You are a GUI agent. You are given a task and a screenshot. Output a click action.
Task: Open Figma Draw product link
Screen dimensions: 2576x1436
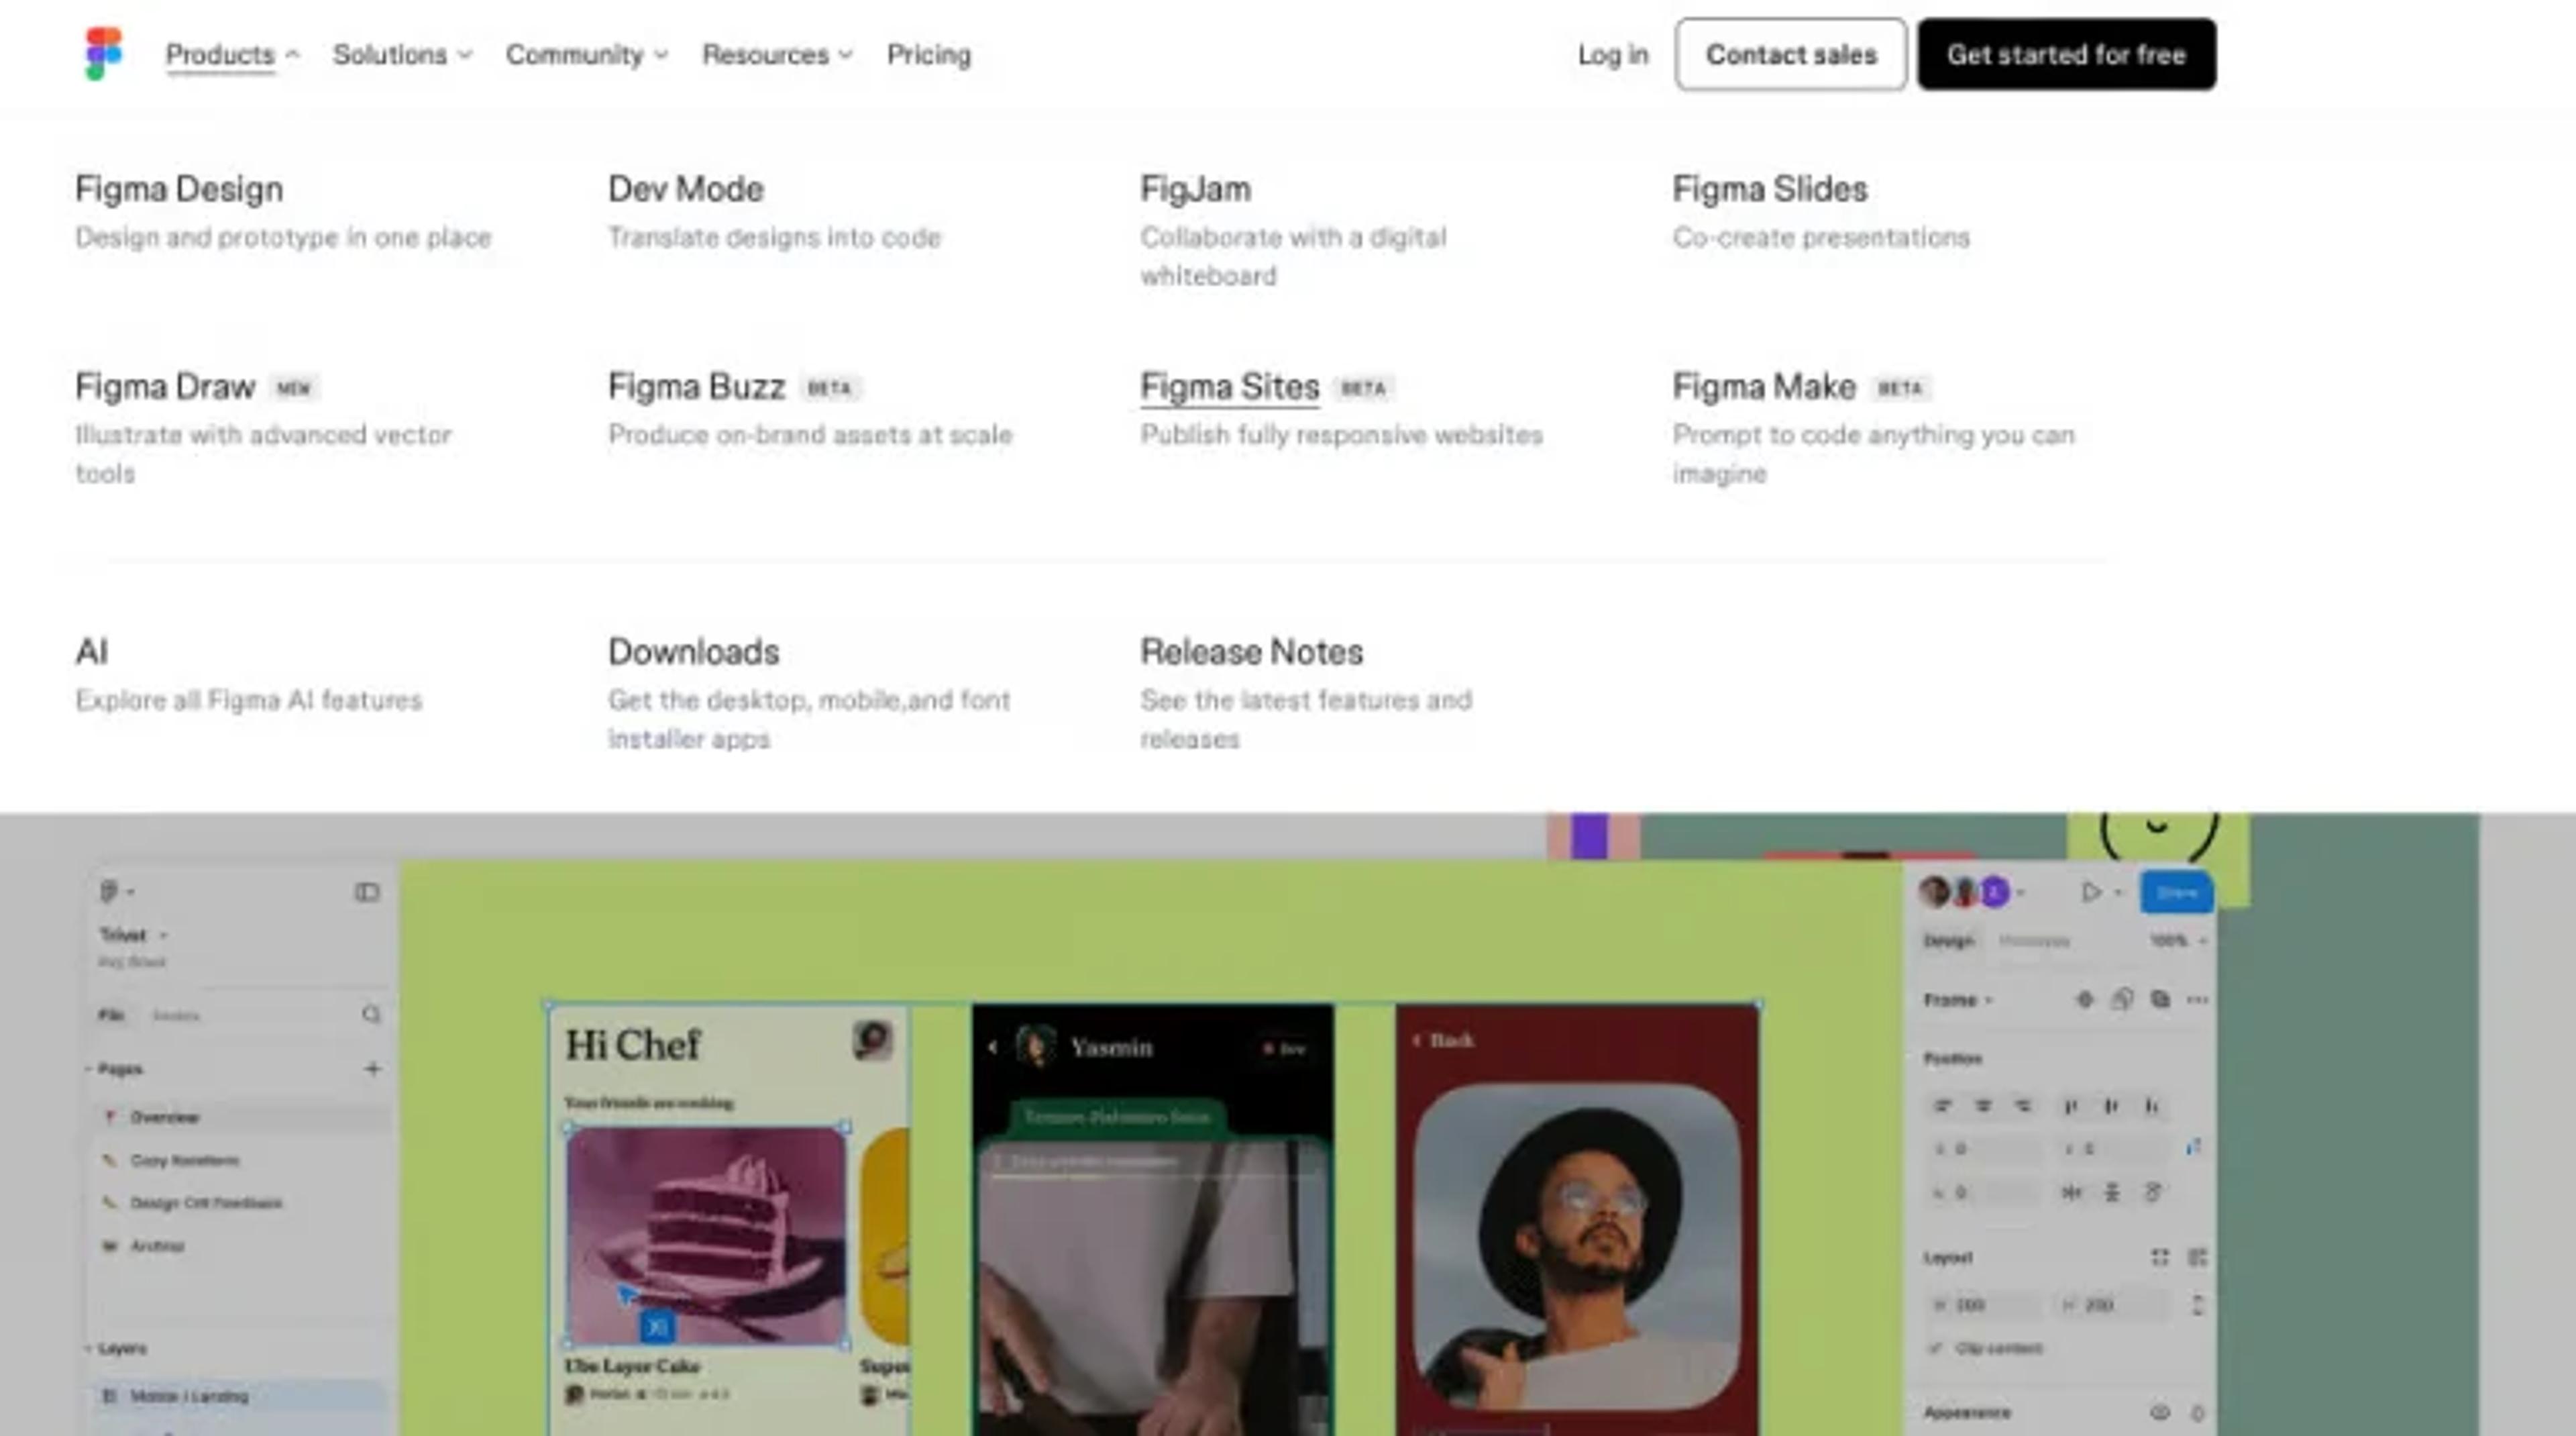[165, 386]
